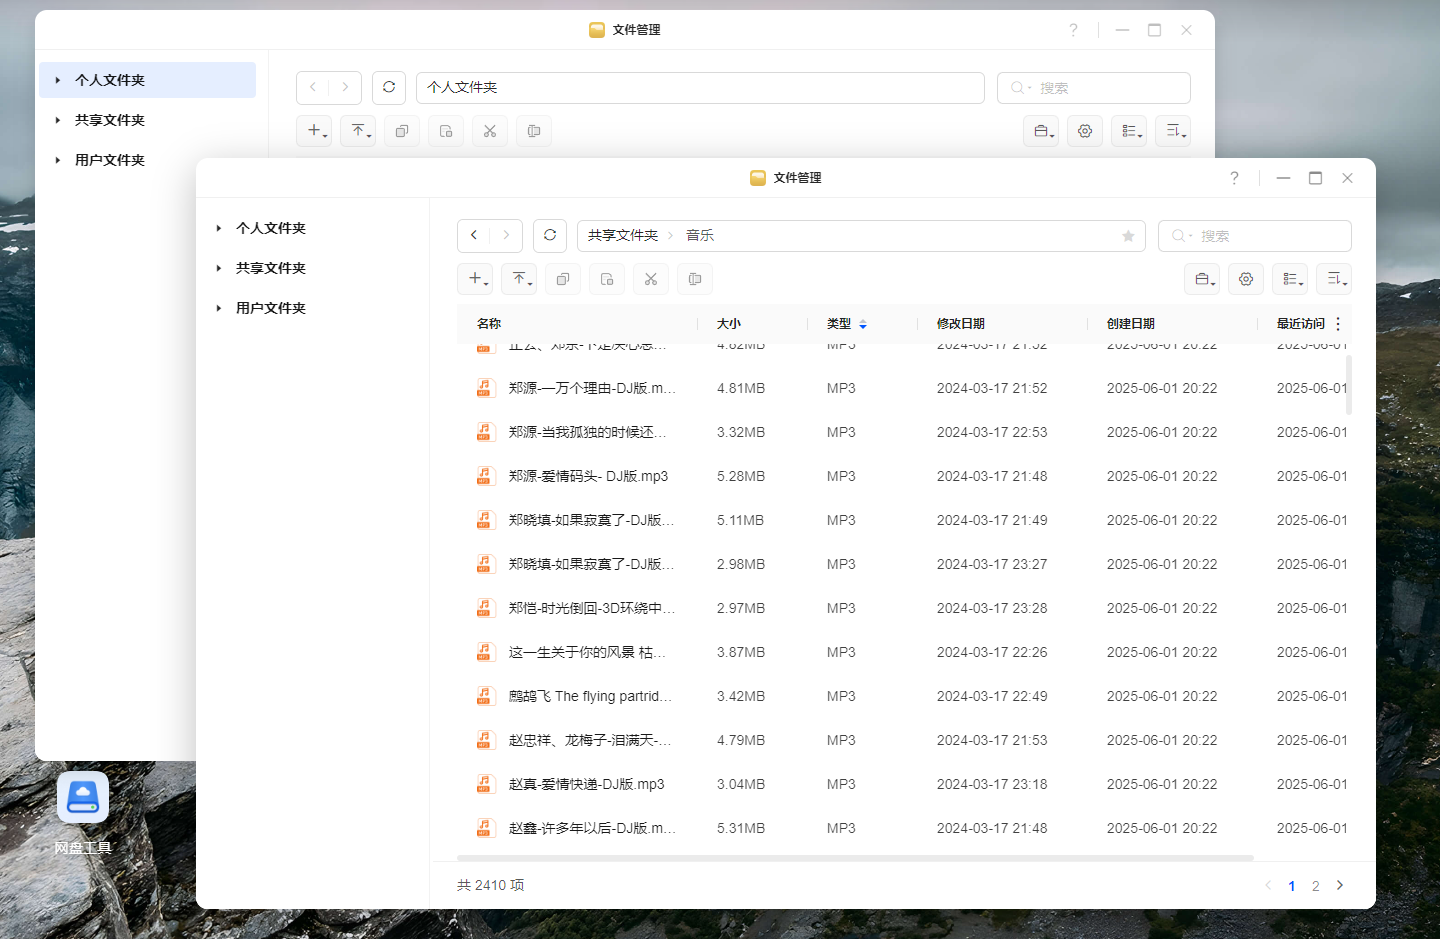
Task: Go to page 2 of the file list
Action: click(1315, 886)
